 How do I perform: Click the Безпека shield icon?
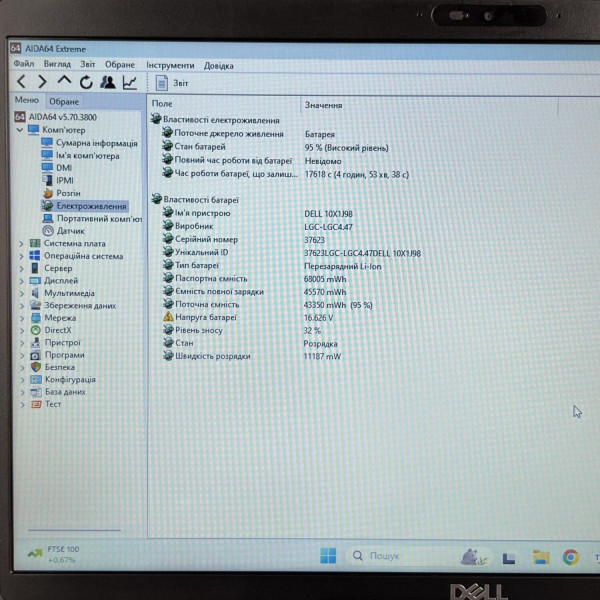(x=36, y=367)
